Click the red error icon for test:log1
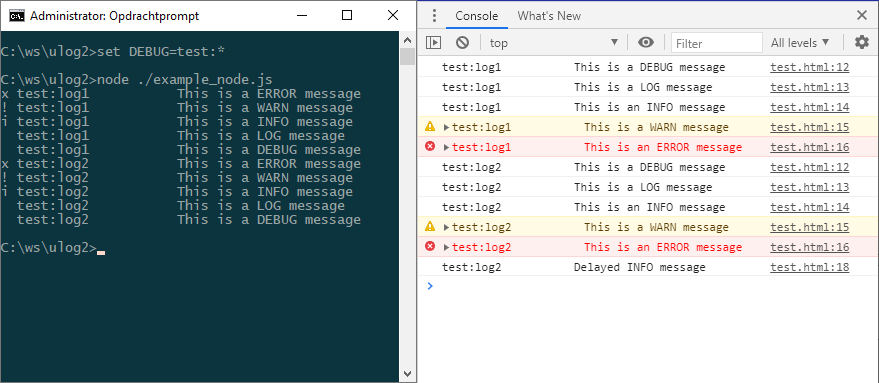This screenshot has height=383, width=879. [x=430, y=146]
